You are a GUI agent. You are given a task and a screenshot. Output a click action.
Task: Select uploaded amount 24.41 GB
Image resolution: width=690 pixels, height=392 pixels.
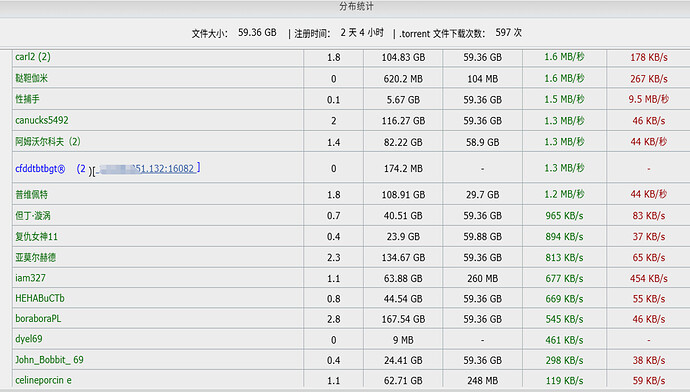[403, 360]
